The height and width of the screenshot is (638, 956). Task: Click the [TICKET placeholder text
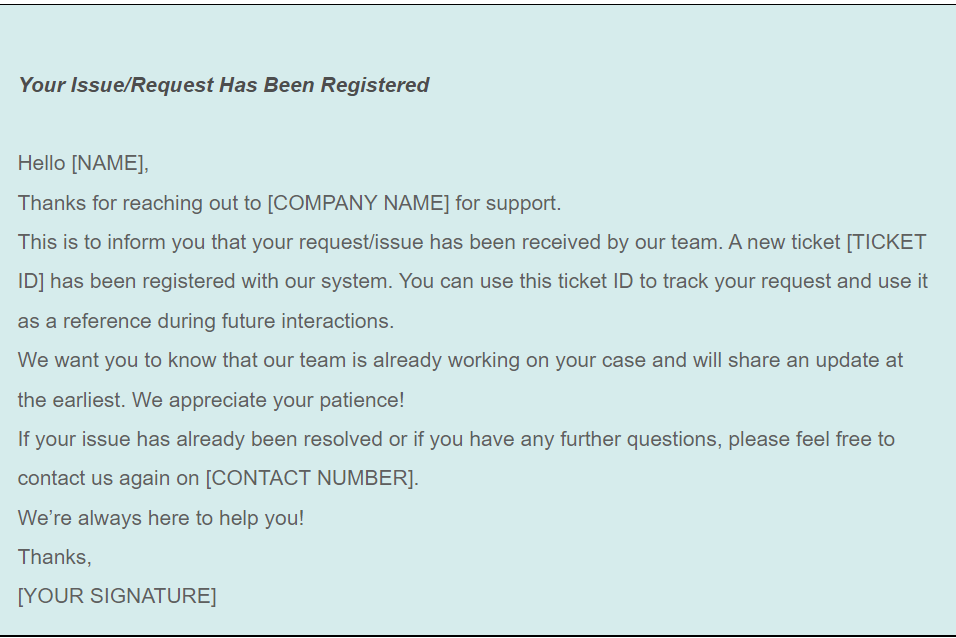[887, 242]
